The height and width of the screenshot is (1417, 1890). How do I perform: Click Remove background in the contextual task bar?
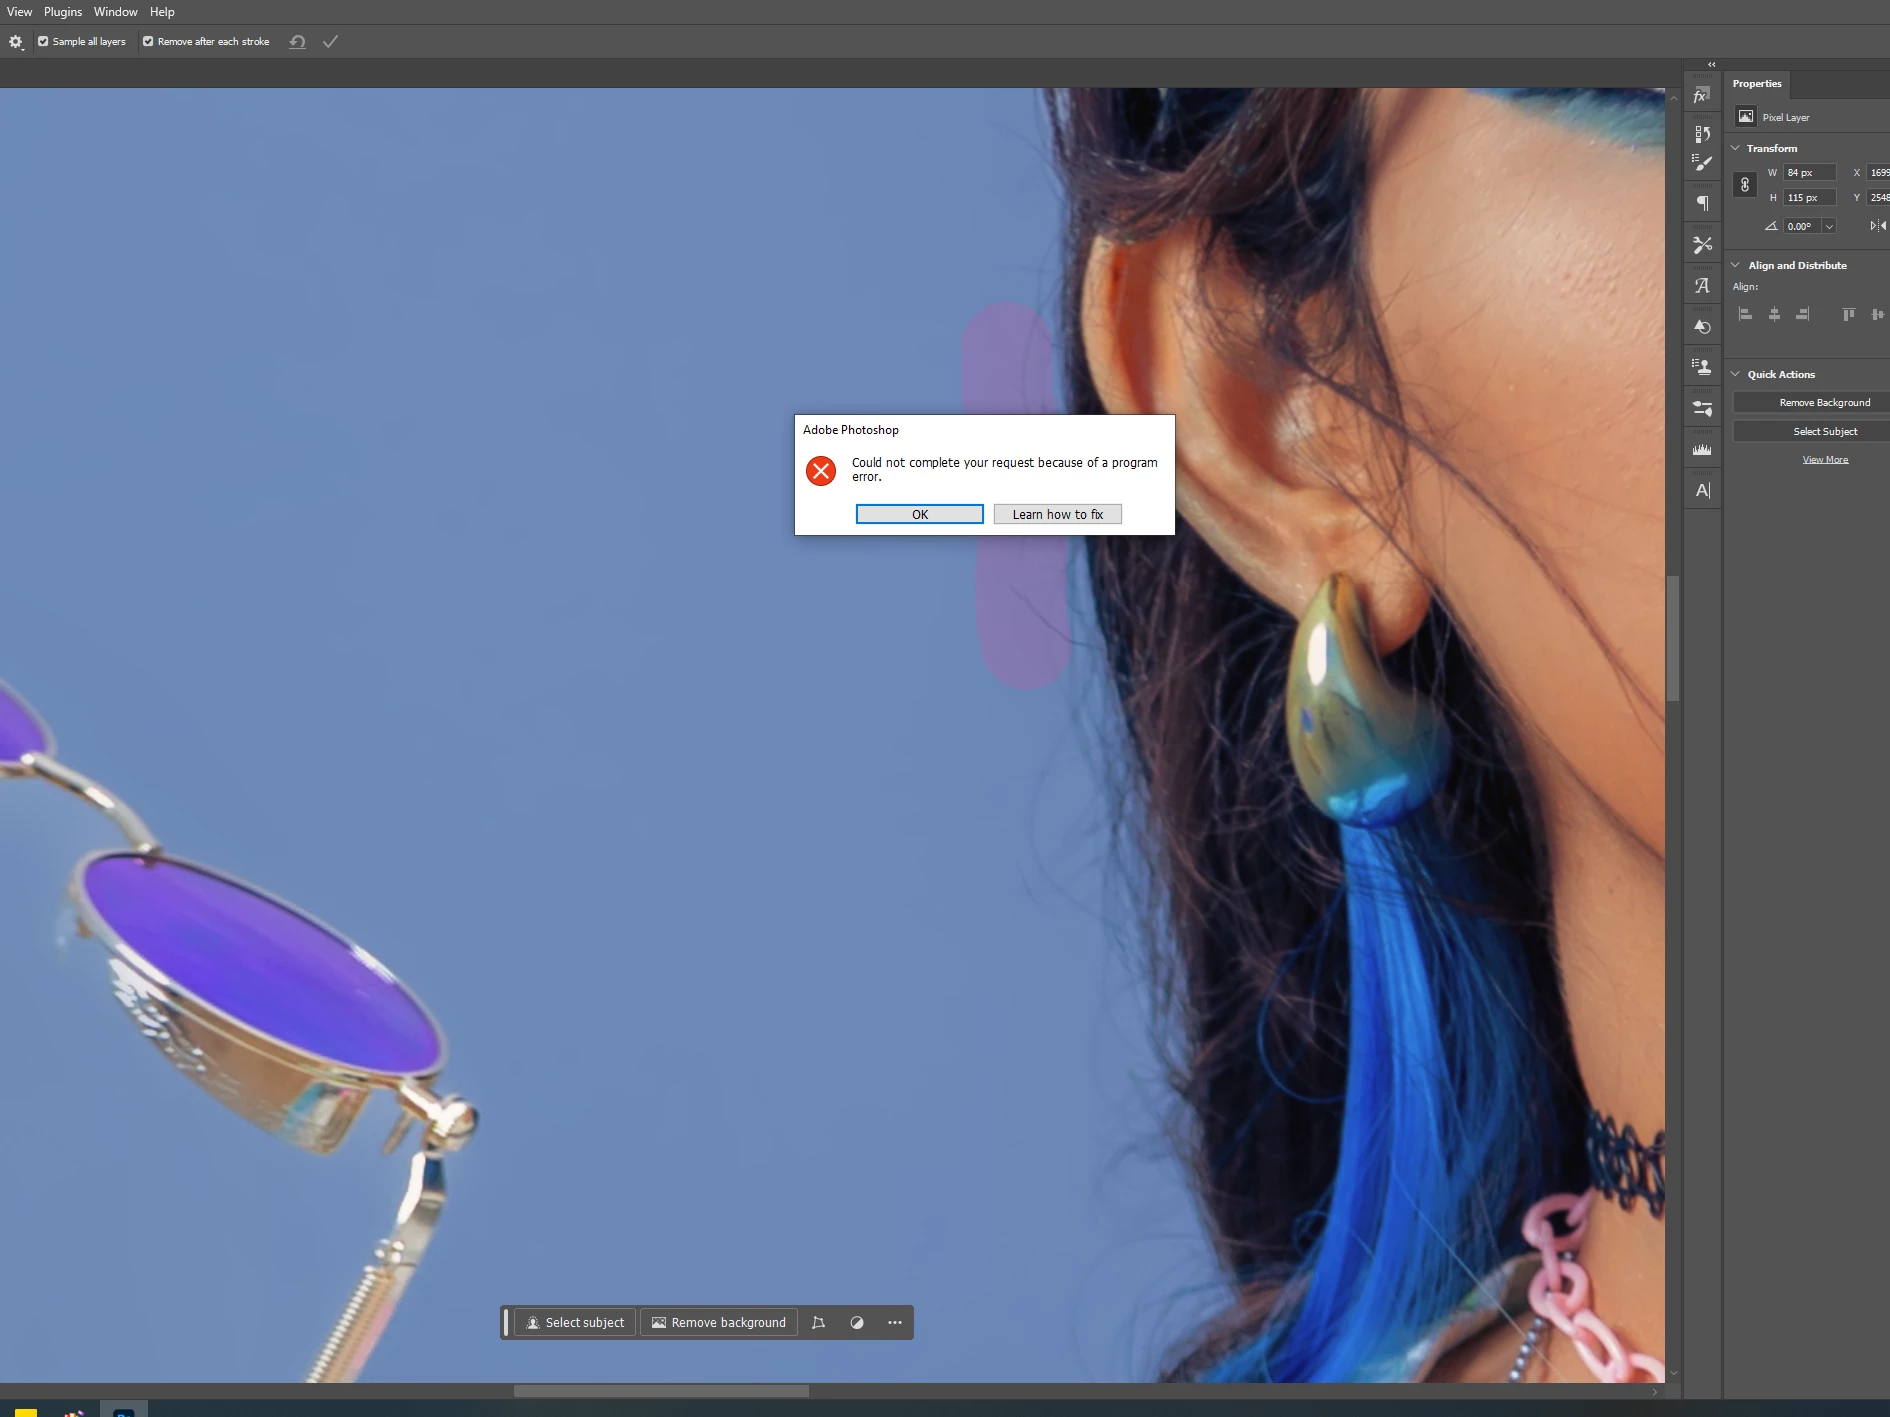(x=719, y=1323)
